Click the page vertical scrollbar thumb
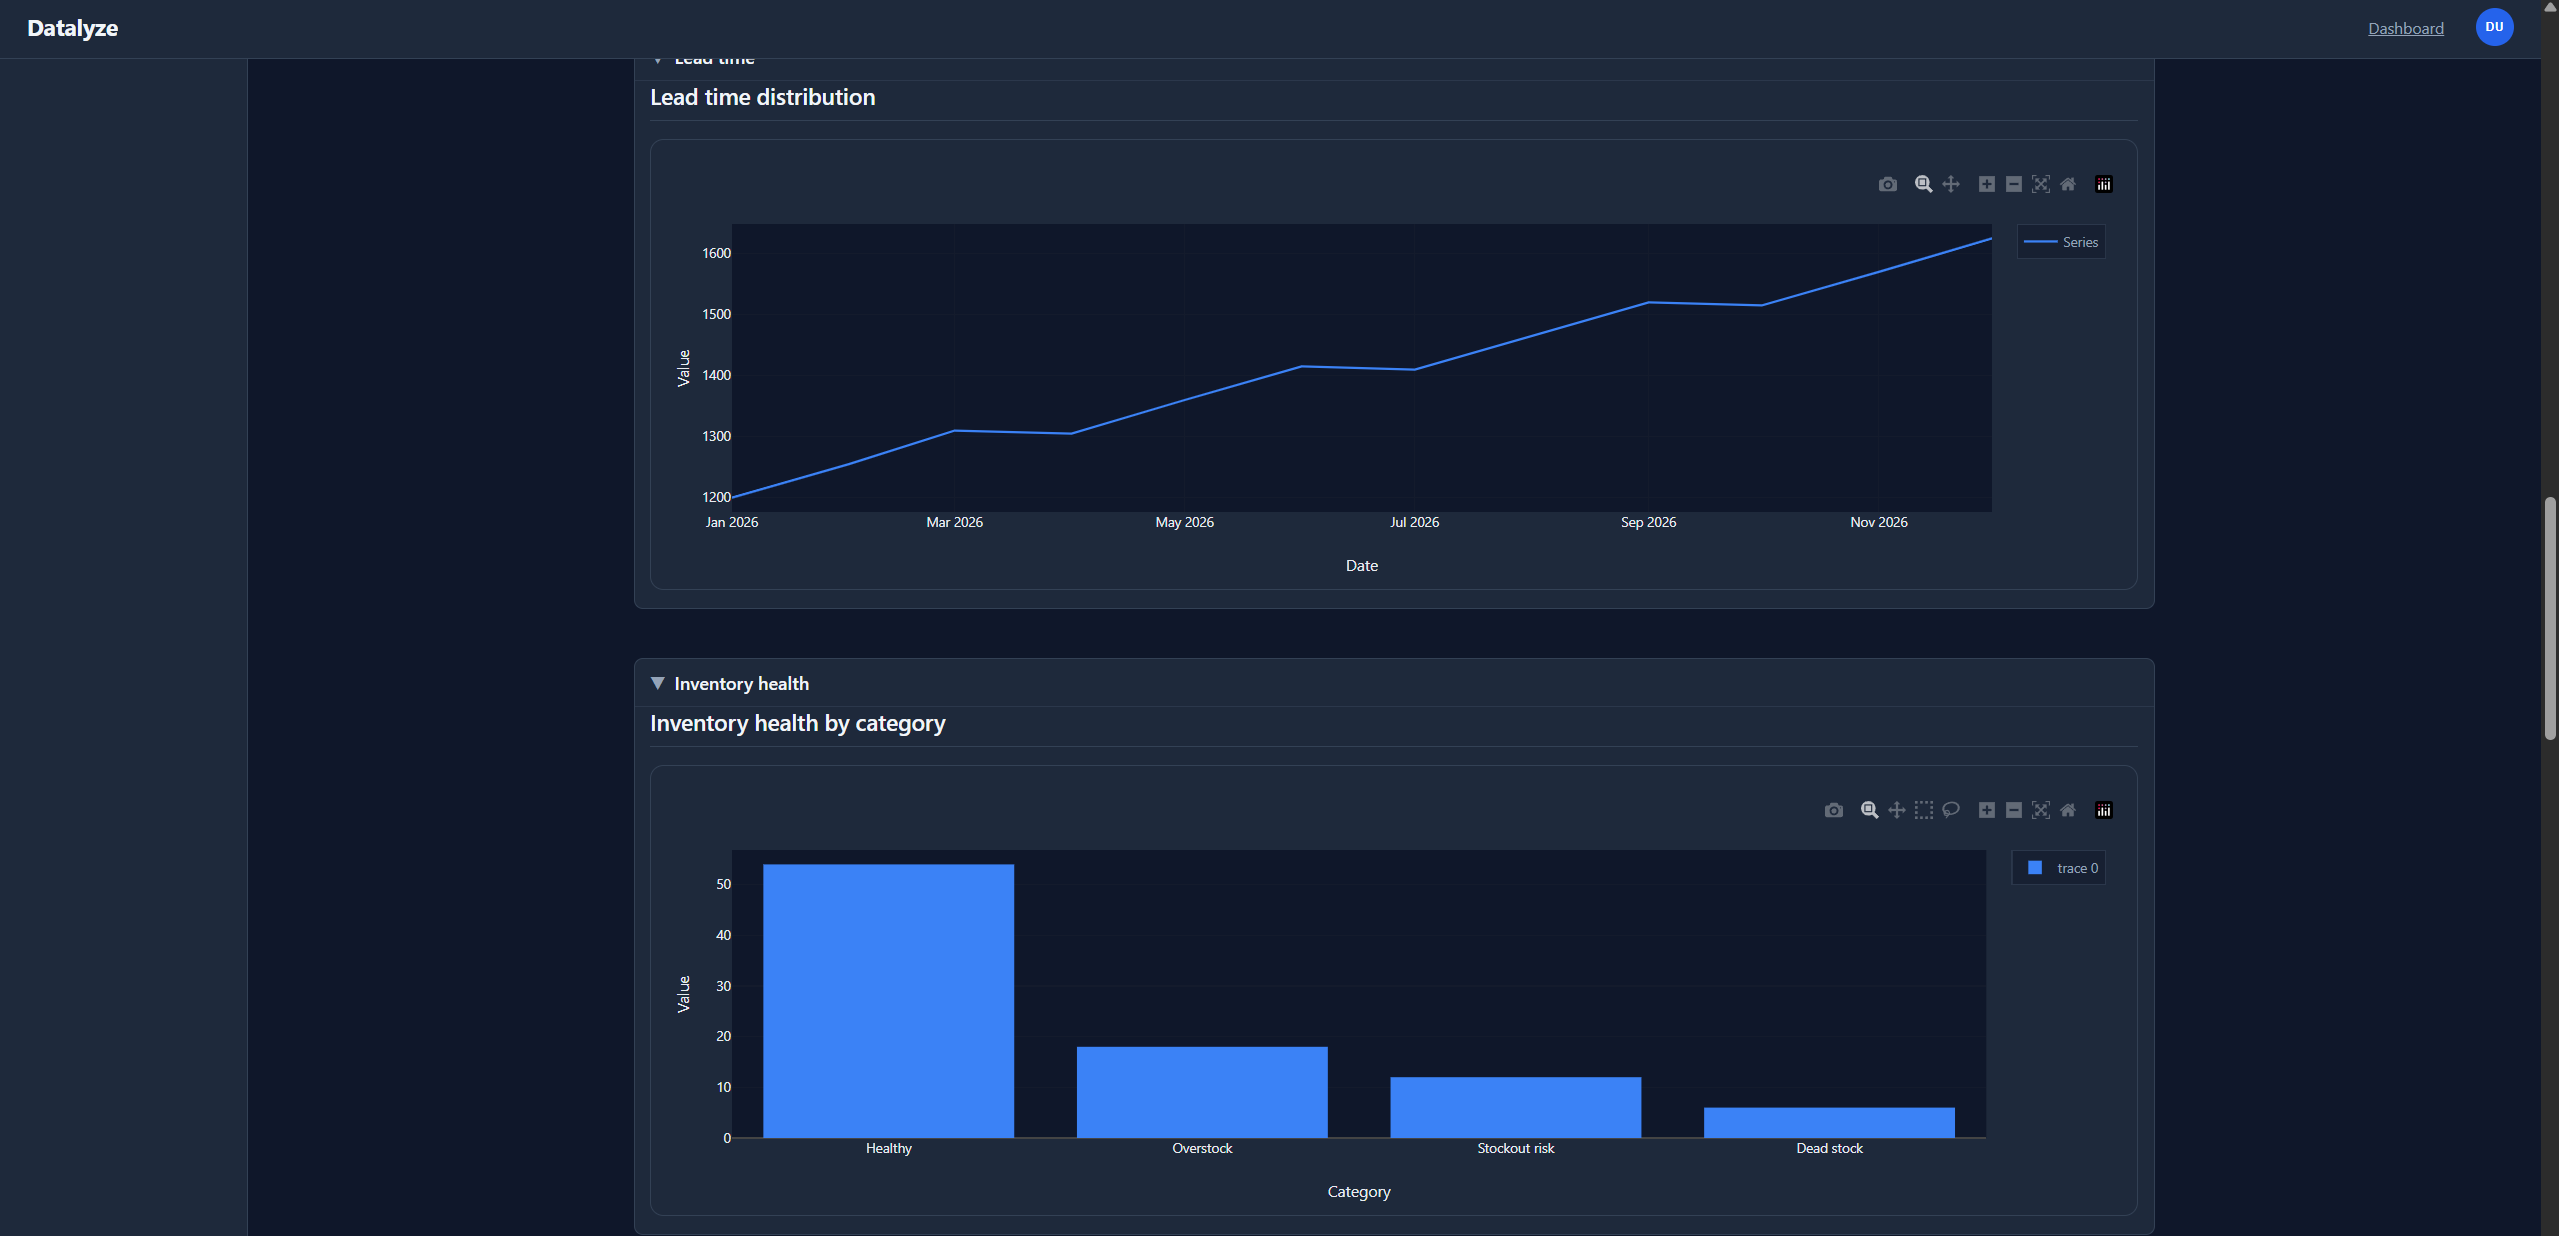The image size is (2559, 1236). coord(2550,618)
